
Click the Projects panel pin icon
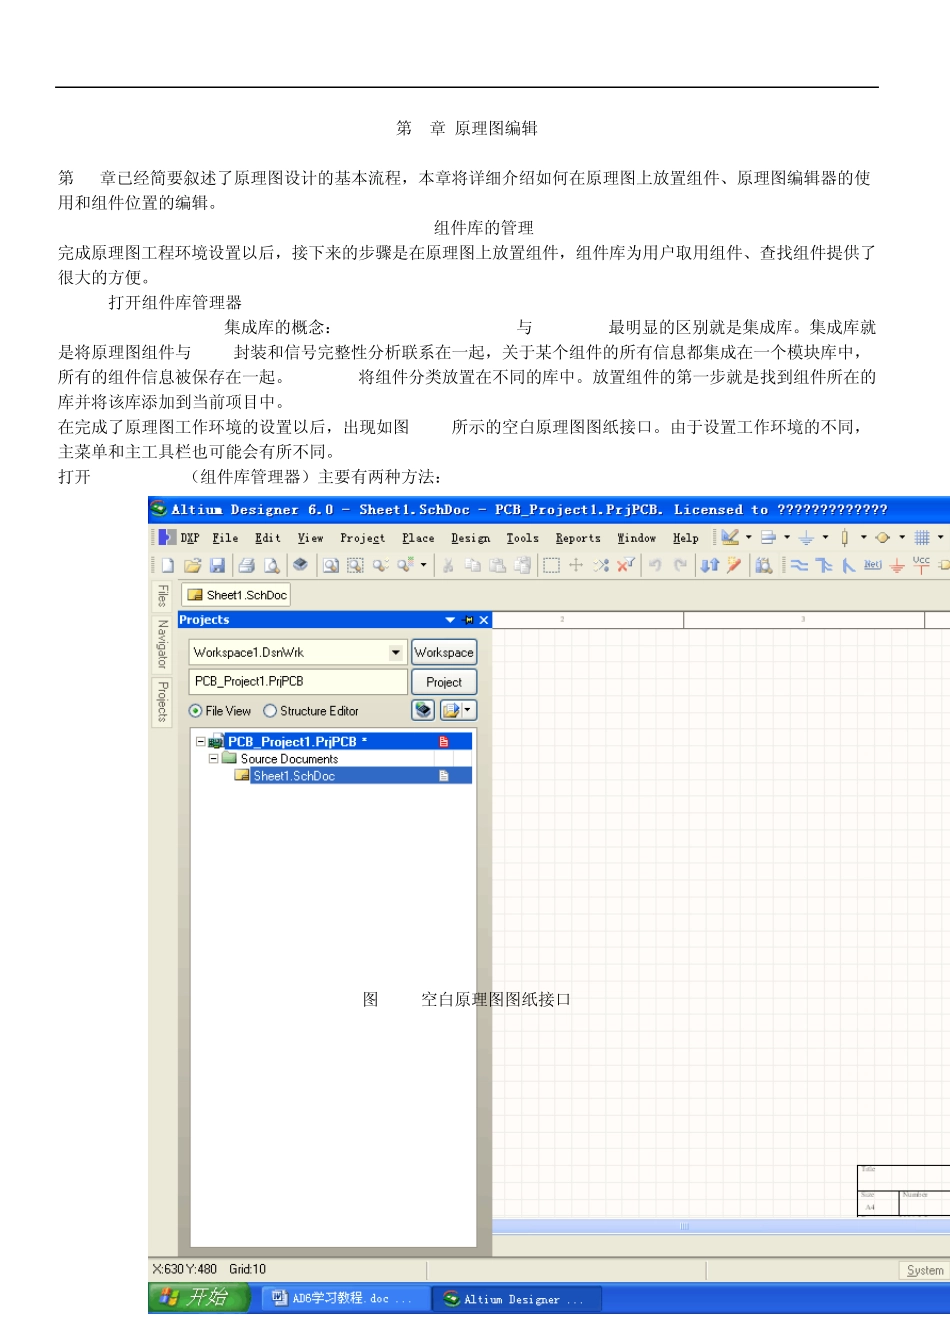[469, 620]
